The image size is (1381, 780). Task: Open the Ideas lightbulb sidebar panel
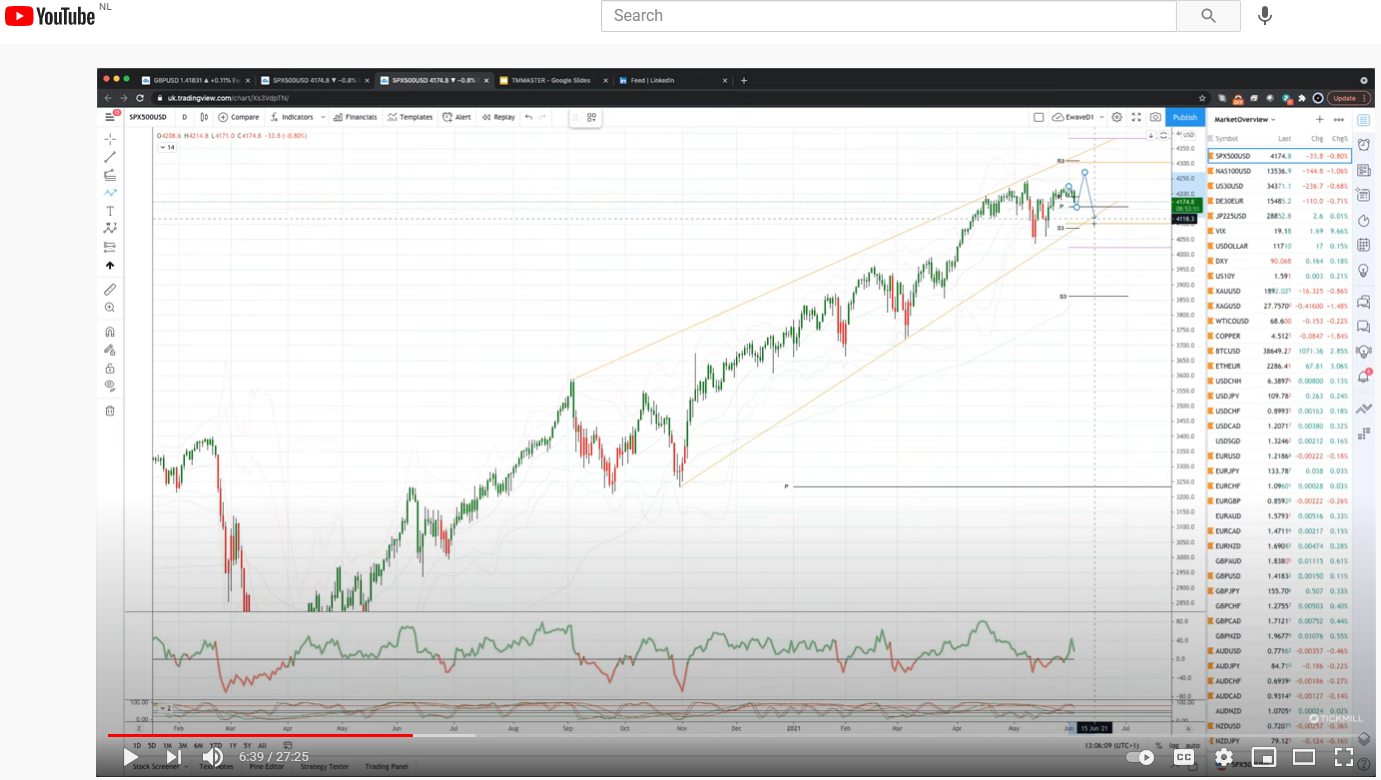(1364, 271)
